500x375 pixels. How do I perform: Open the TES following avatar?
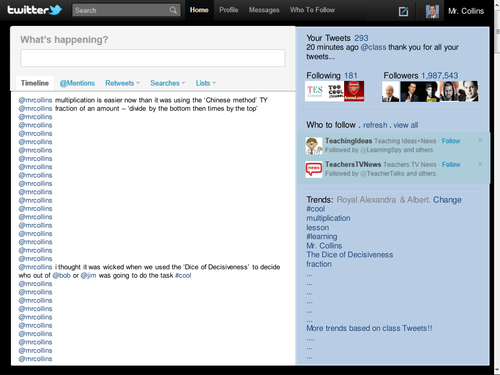tap(315, 91)
